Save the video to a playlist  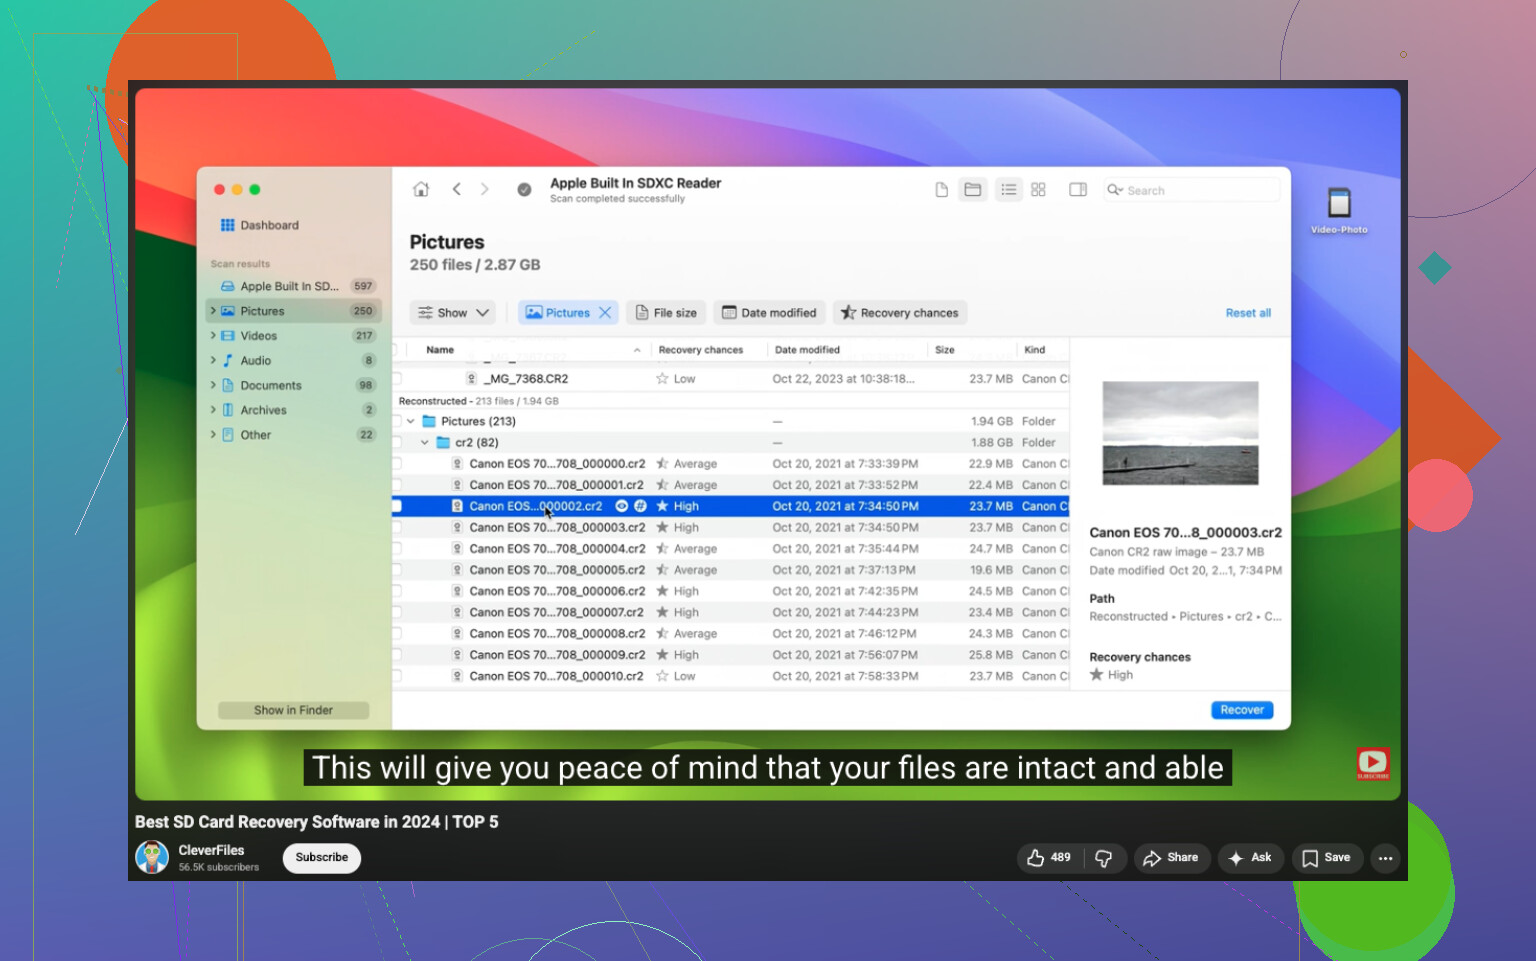coord(1327,858)
